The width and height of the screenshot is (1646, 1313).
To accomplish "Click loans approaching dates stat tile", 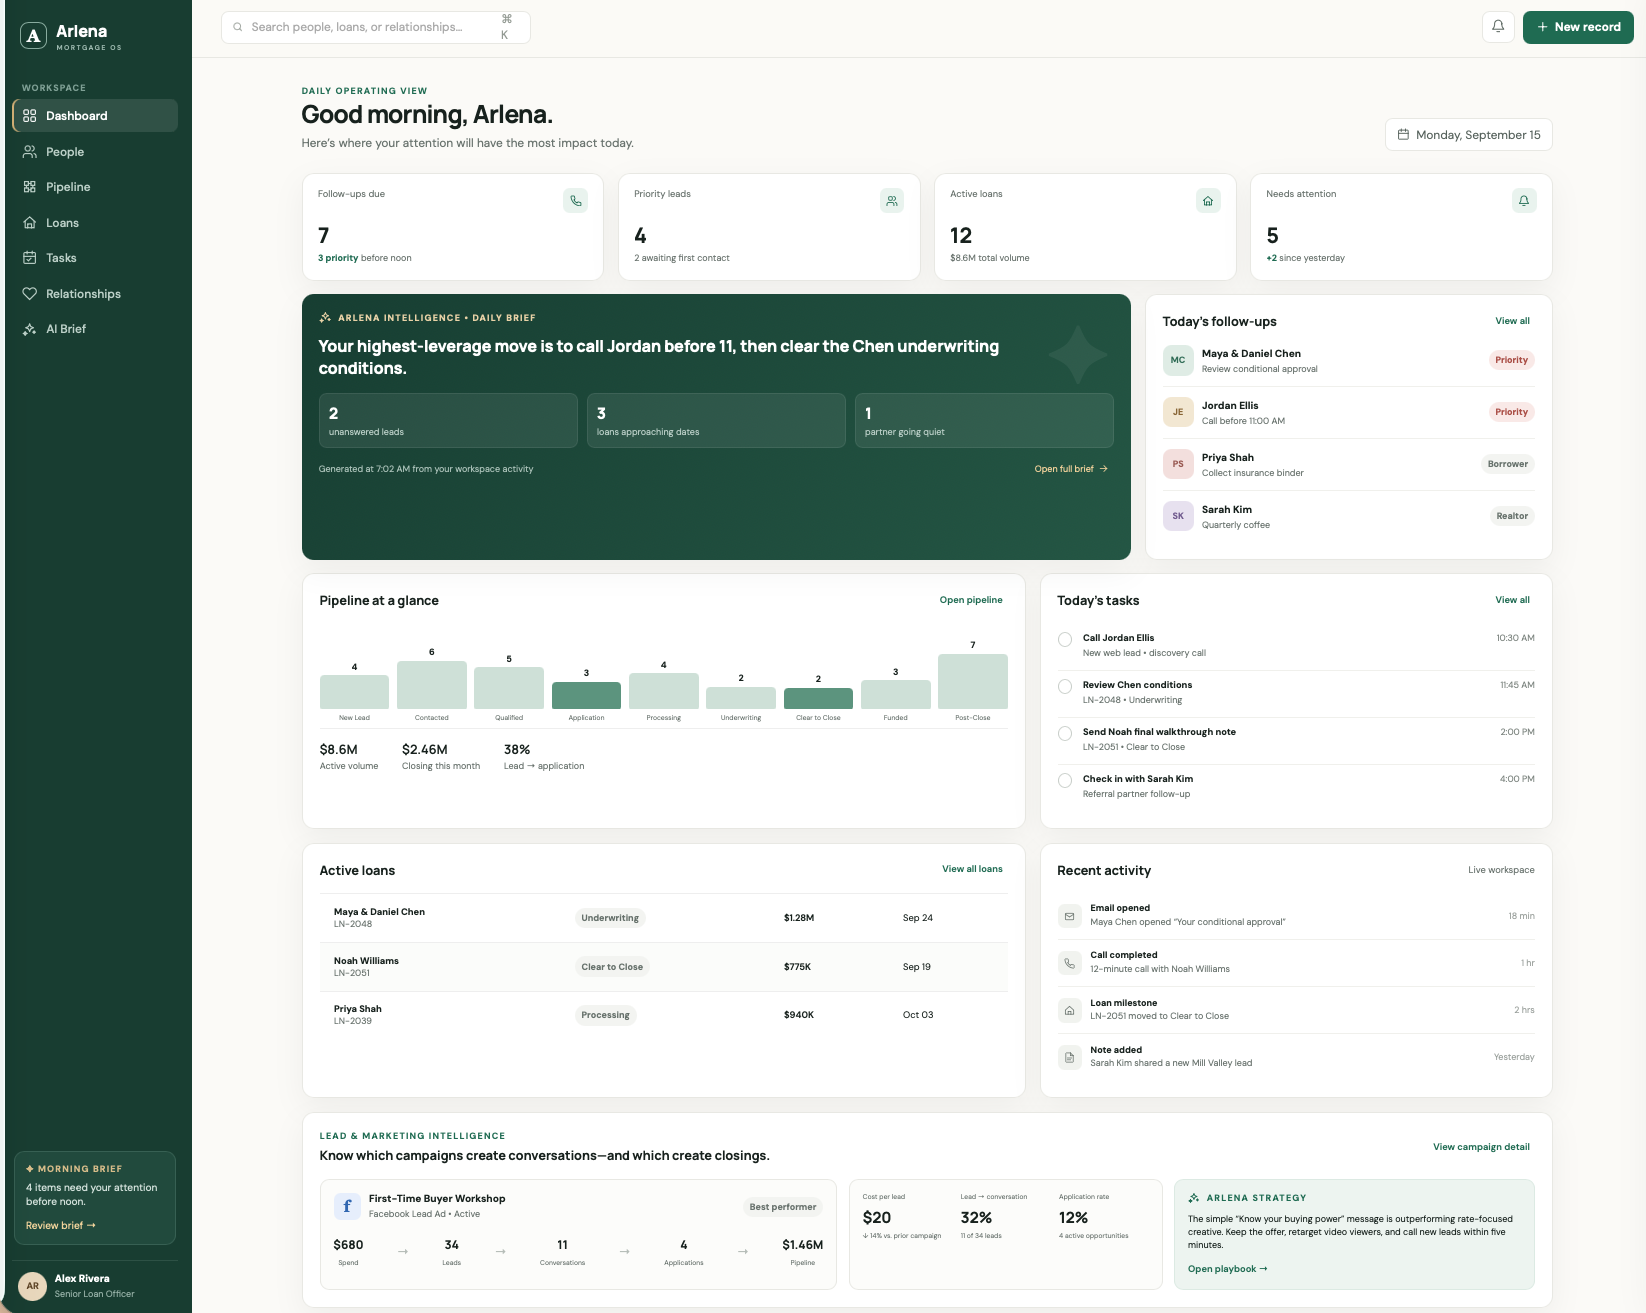I will click(x=716, y=420).
